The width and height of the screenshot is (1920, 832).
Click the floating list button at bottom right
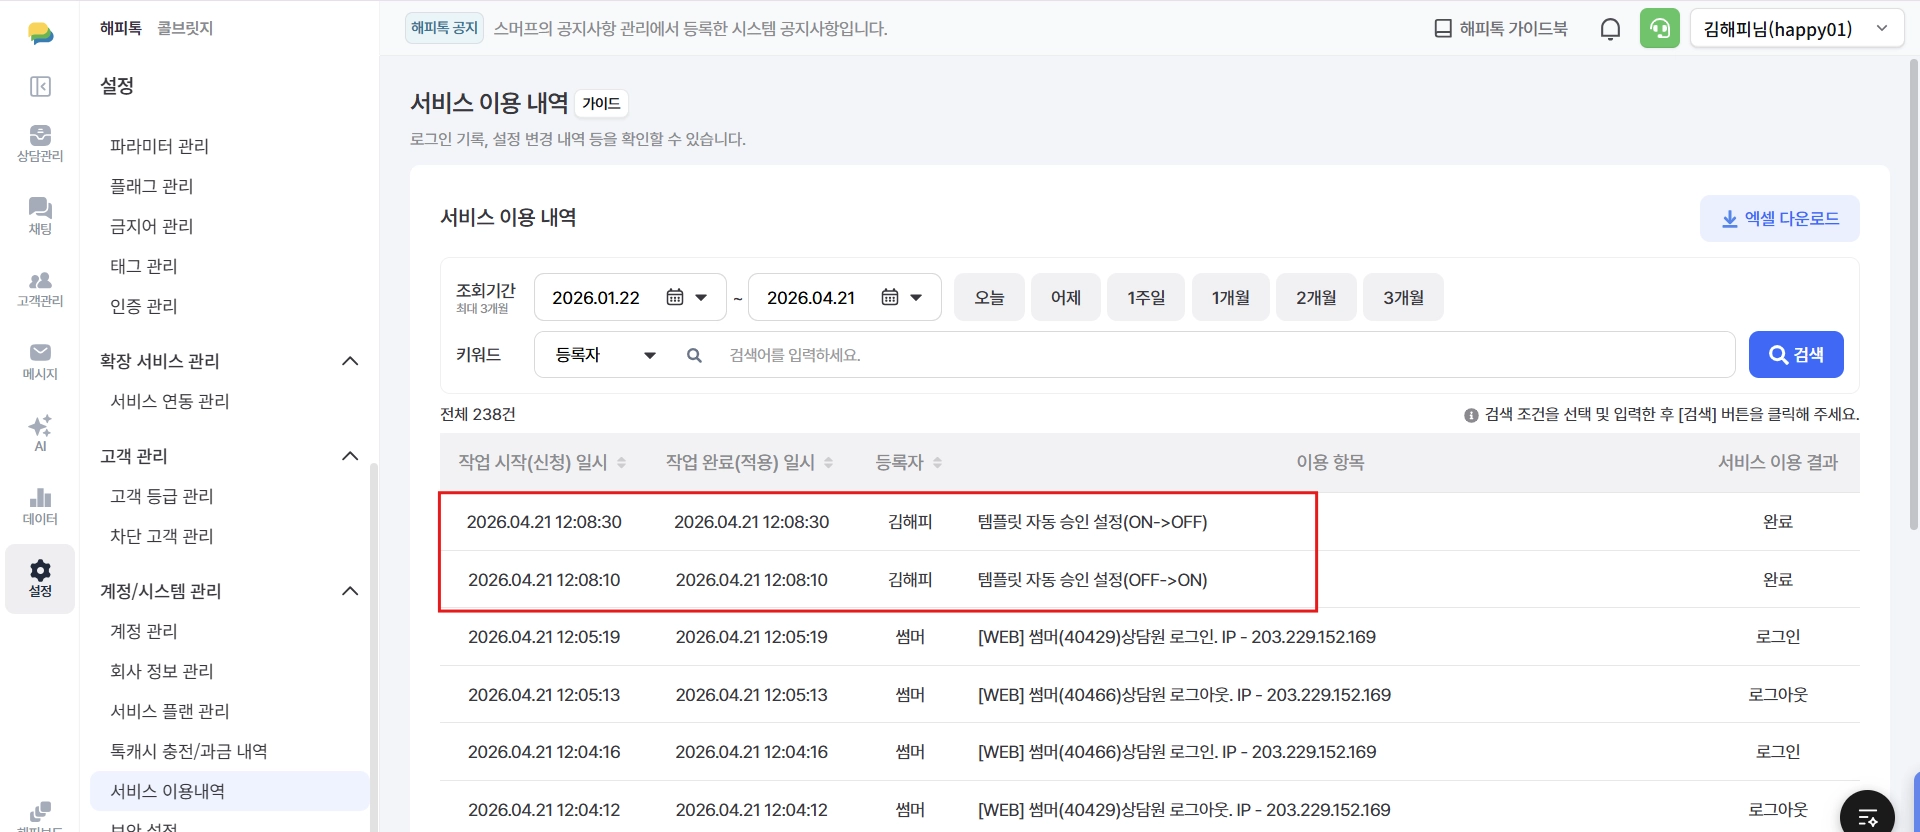1867,816
